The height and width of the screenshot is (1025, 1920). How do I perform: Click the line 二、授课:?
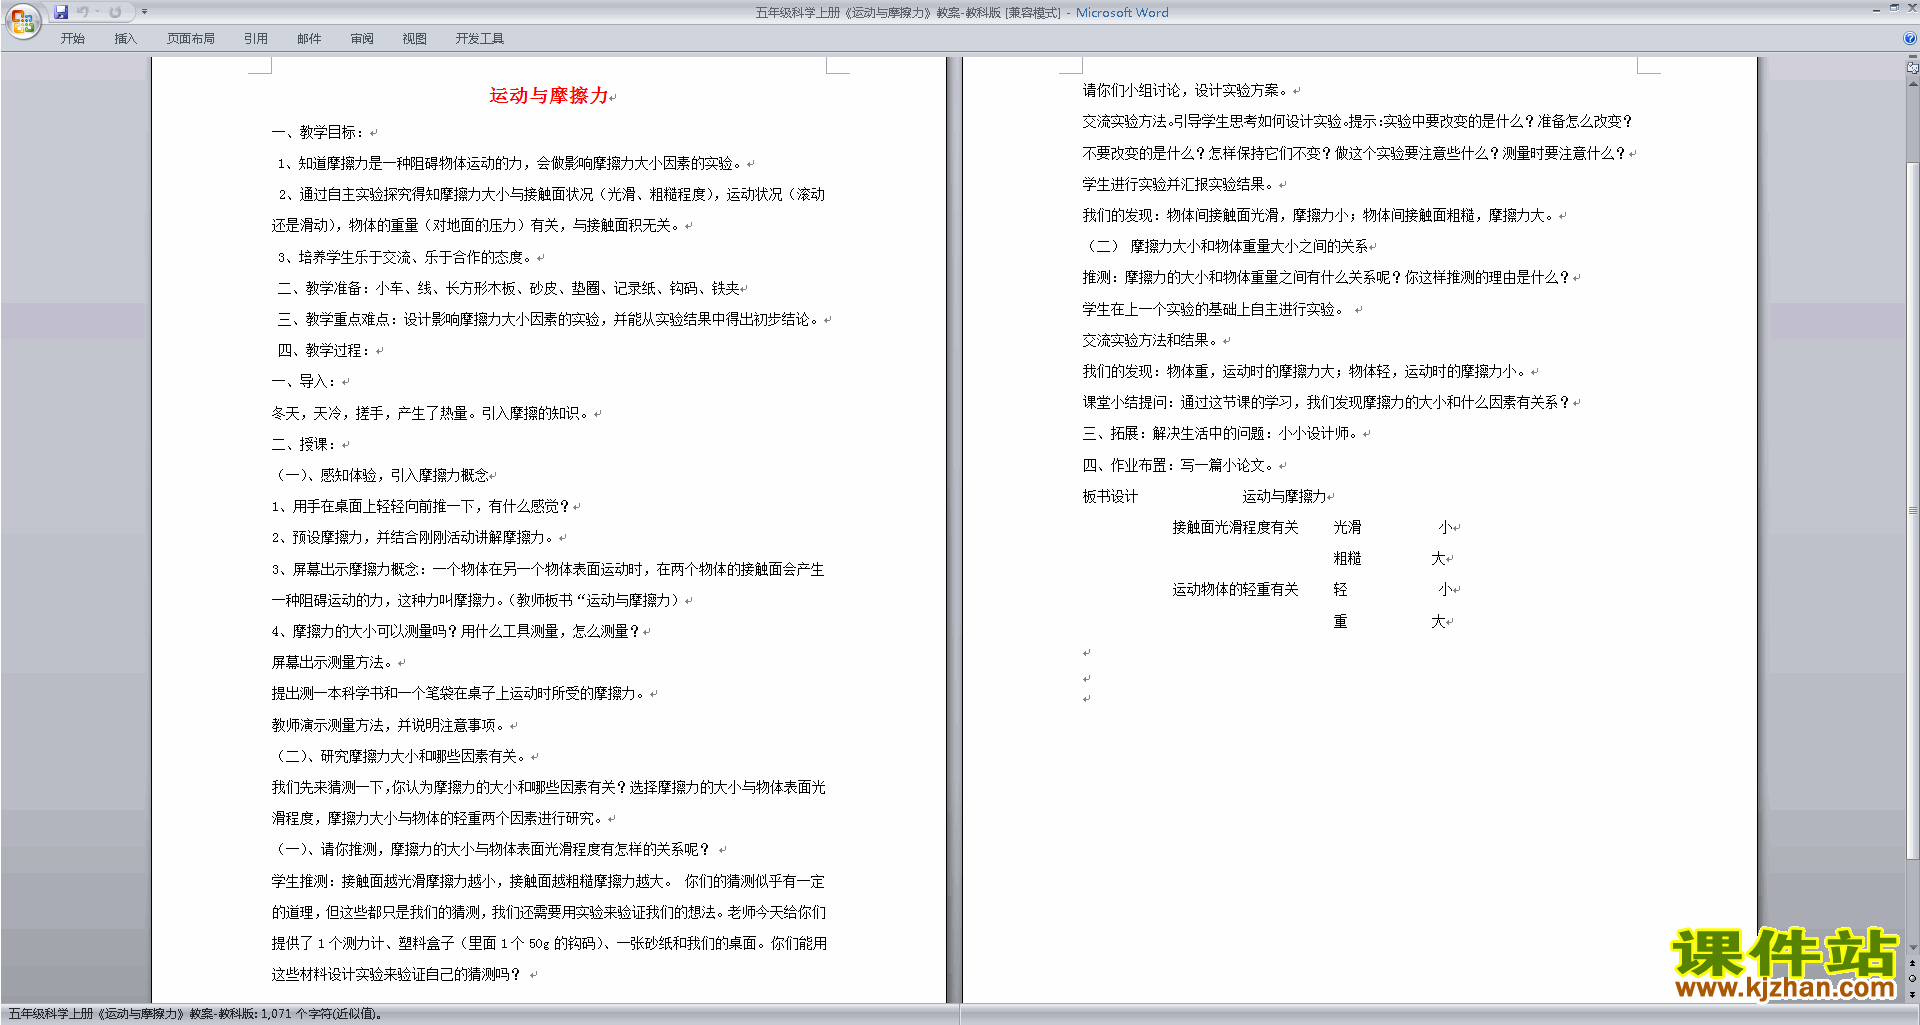(x=304, y=444)
